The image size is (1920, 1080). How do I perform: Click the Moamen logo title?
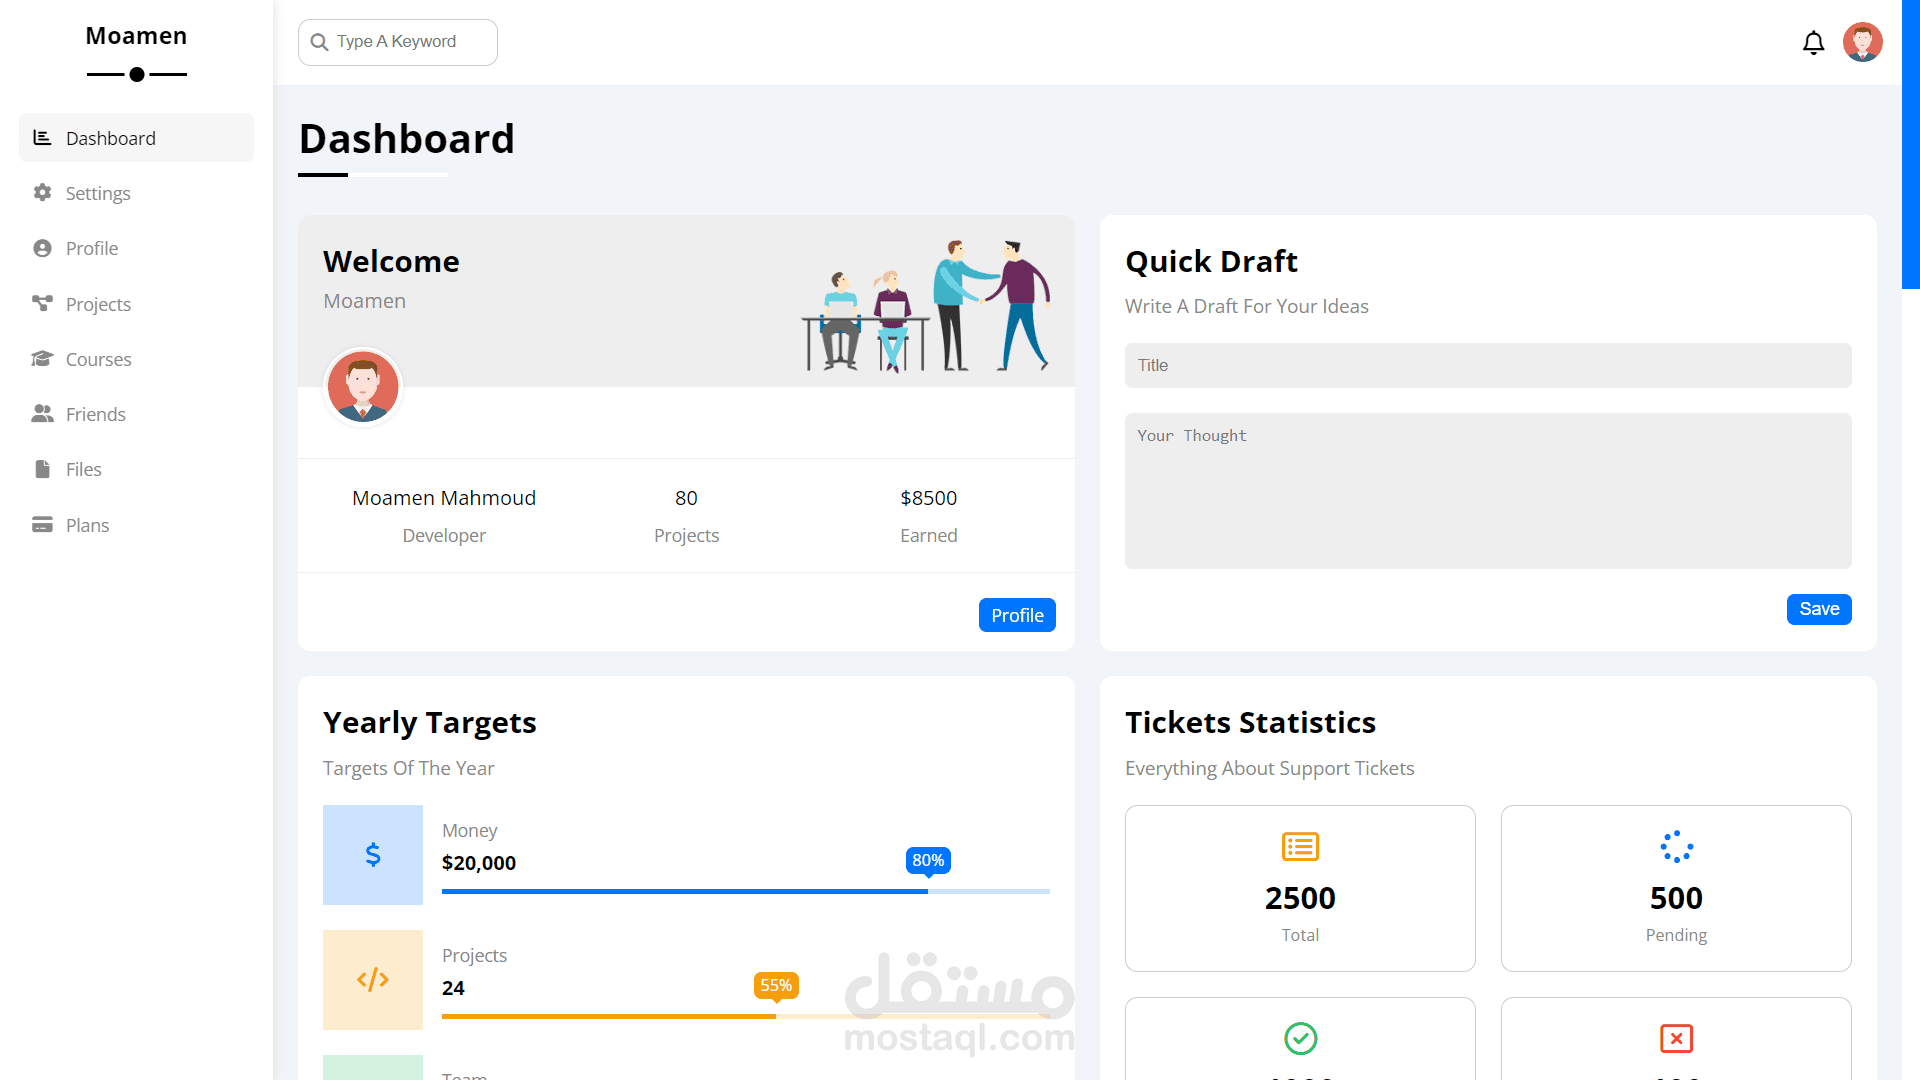pyautogui.click(x=136, y=36)
